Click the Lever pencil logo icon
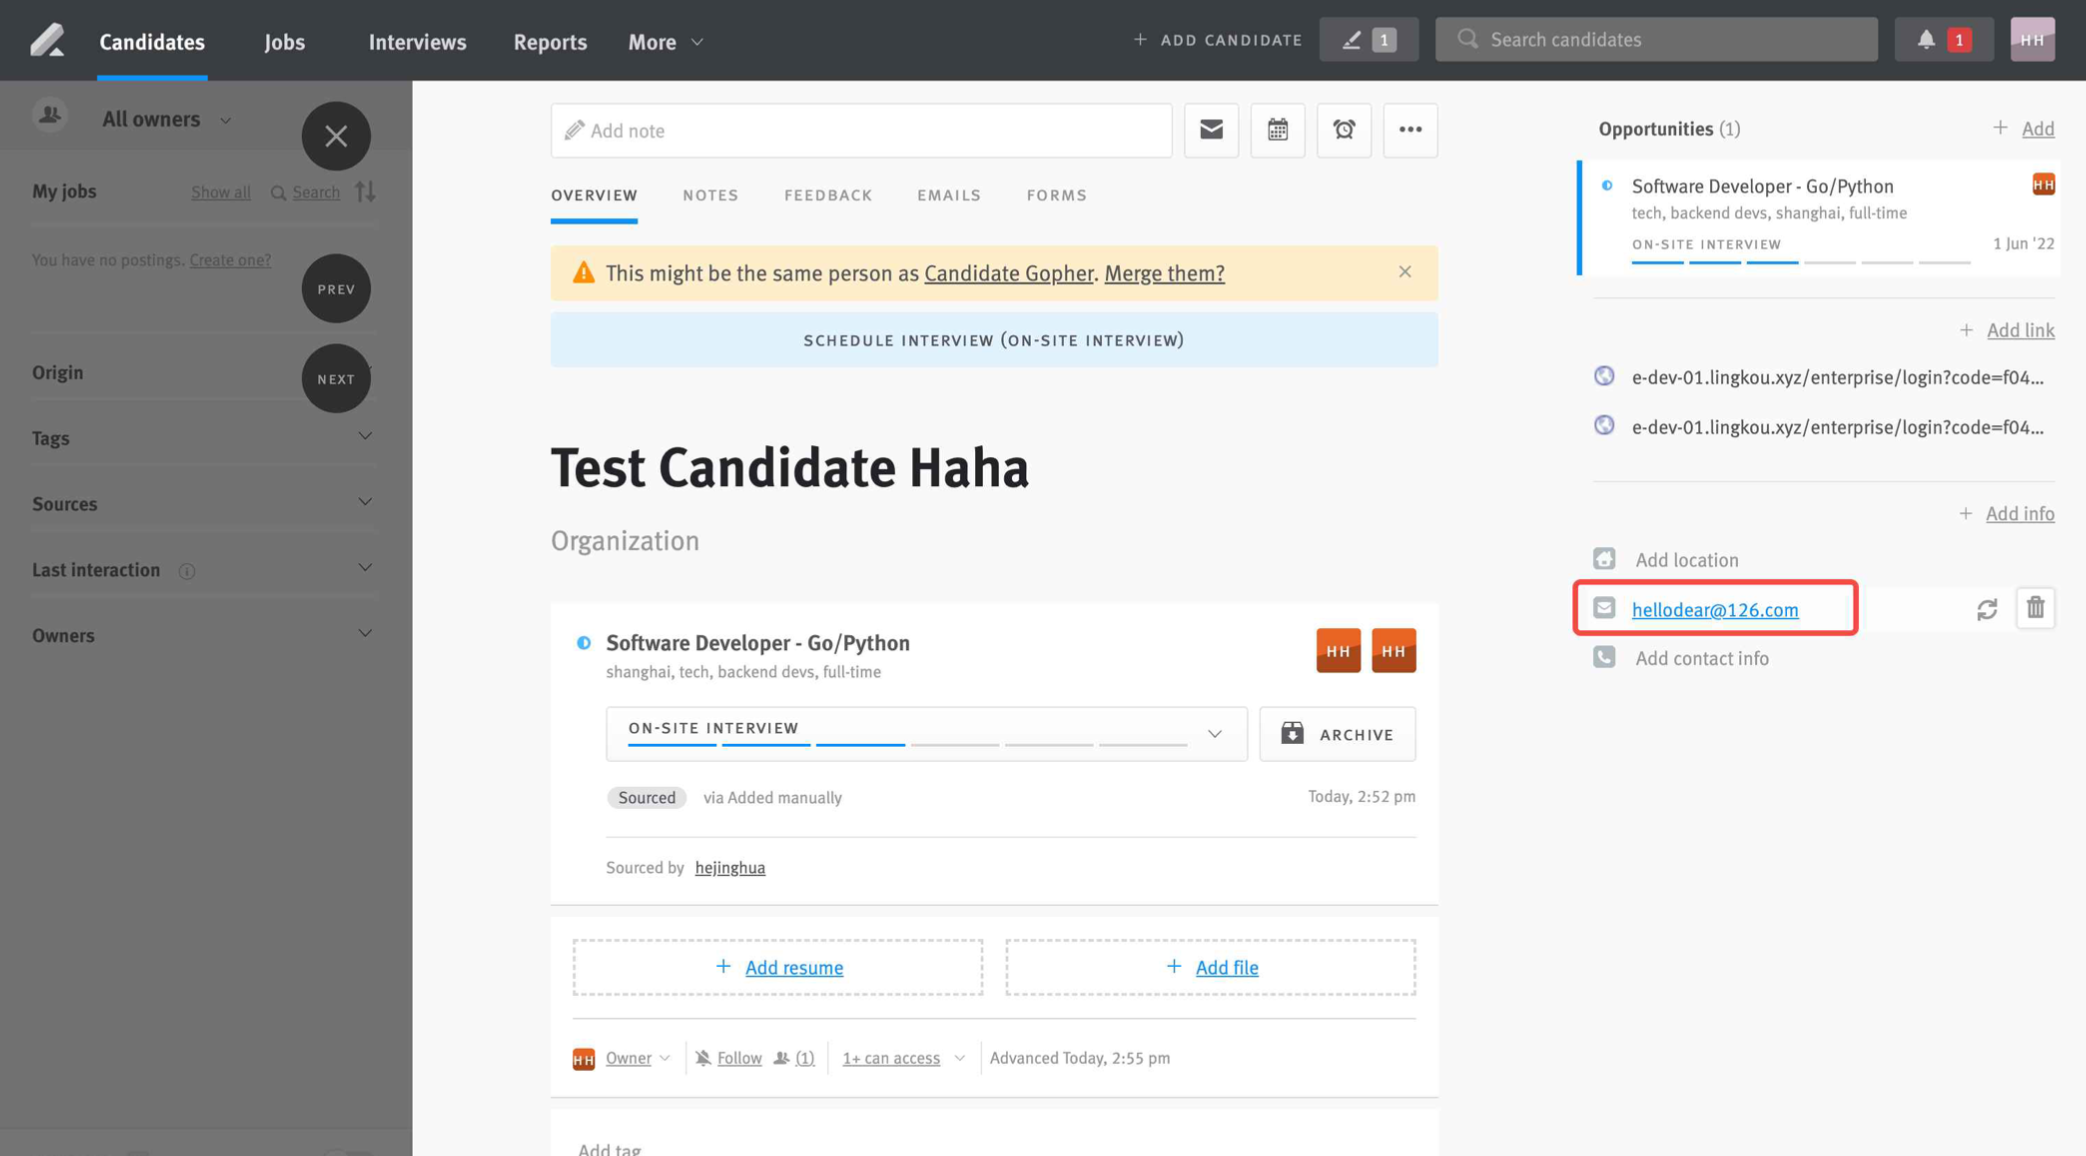2086x1156 pixels. (46, 40)
